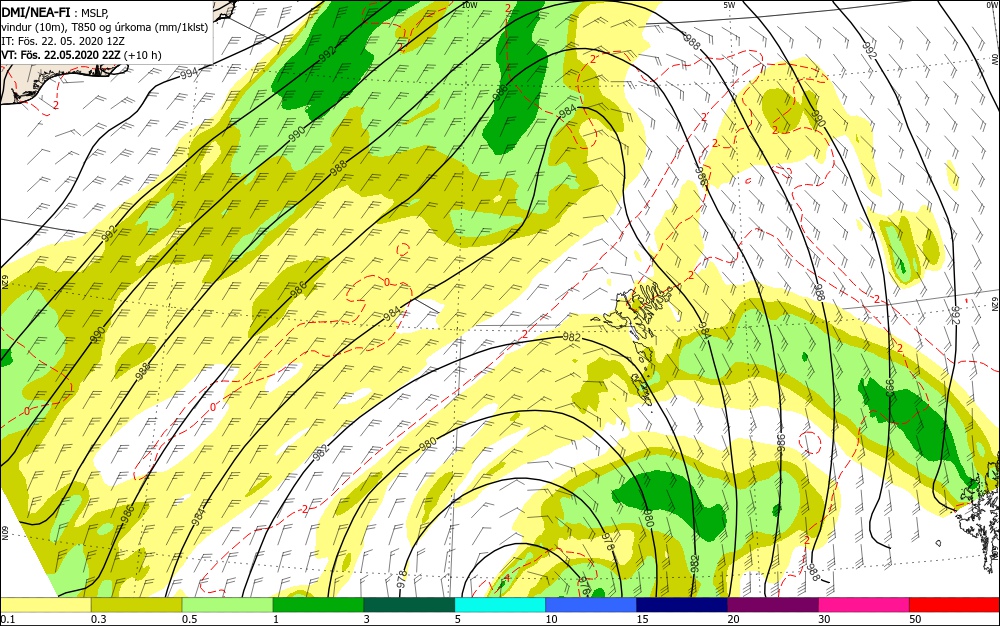Select the light green 0.5–1 legend swatch

click(228, 605)
